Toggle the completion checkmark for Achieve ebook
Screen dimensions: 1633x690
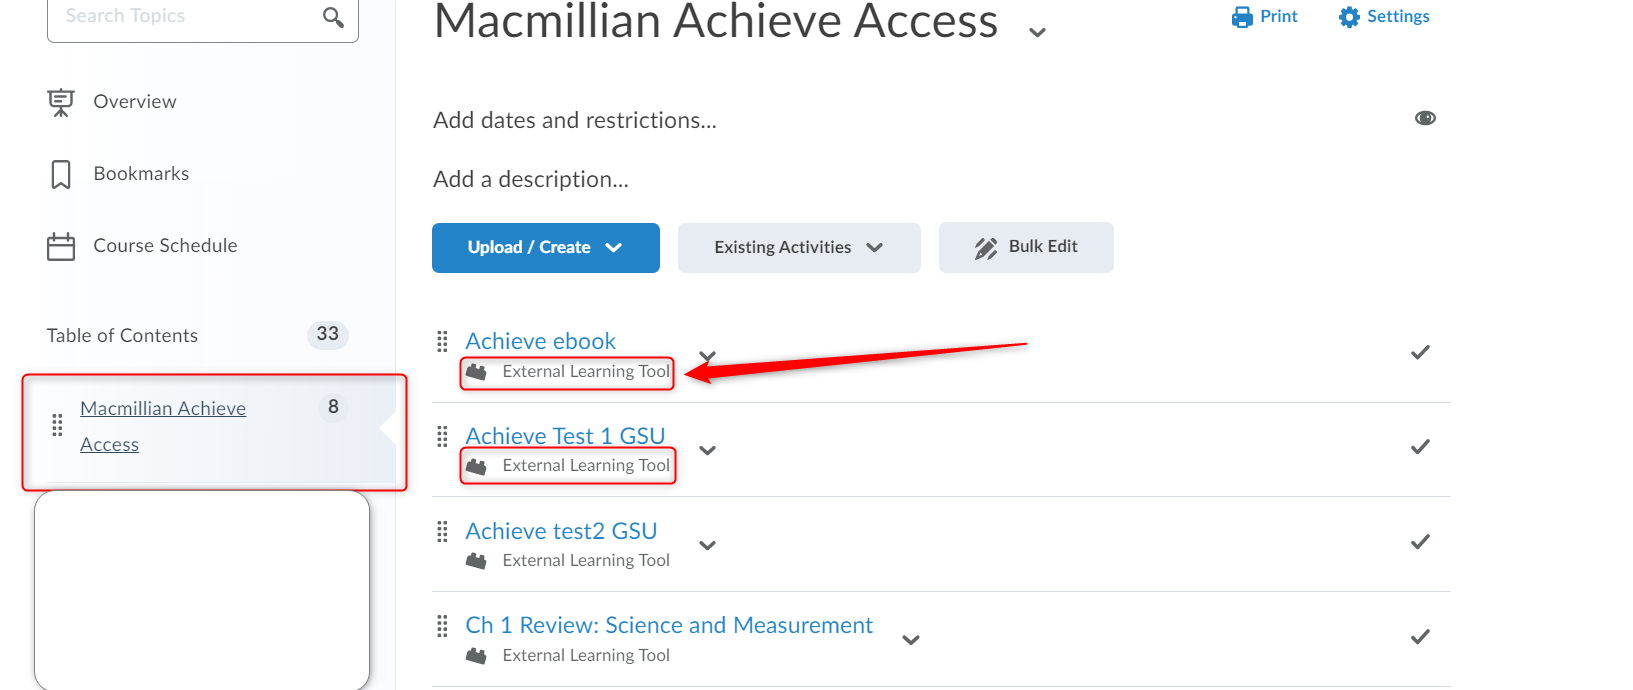click(1420, 352)
